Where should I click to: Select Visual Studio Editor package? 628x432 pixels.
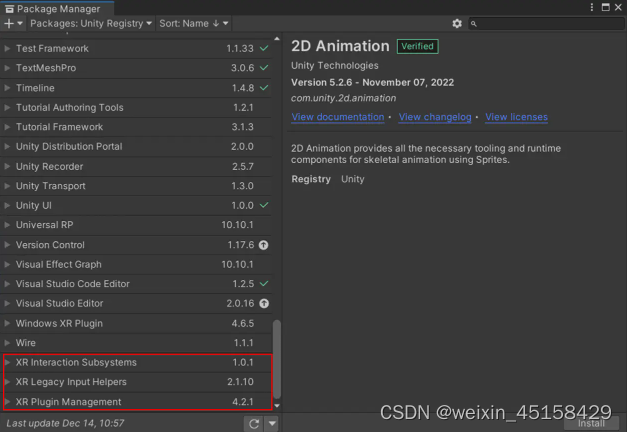pyautogui.click(x=136, y=303)
